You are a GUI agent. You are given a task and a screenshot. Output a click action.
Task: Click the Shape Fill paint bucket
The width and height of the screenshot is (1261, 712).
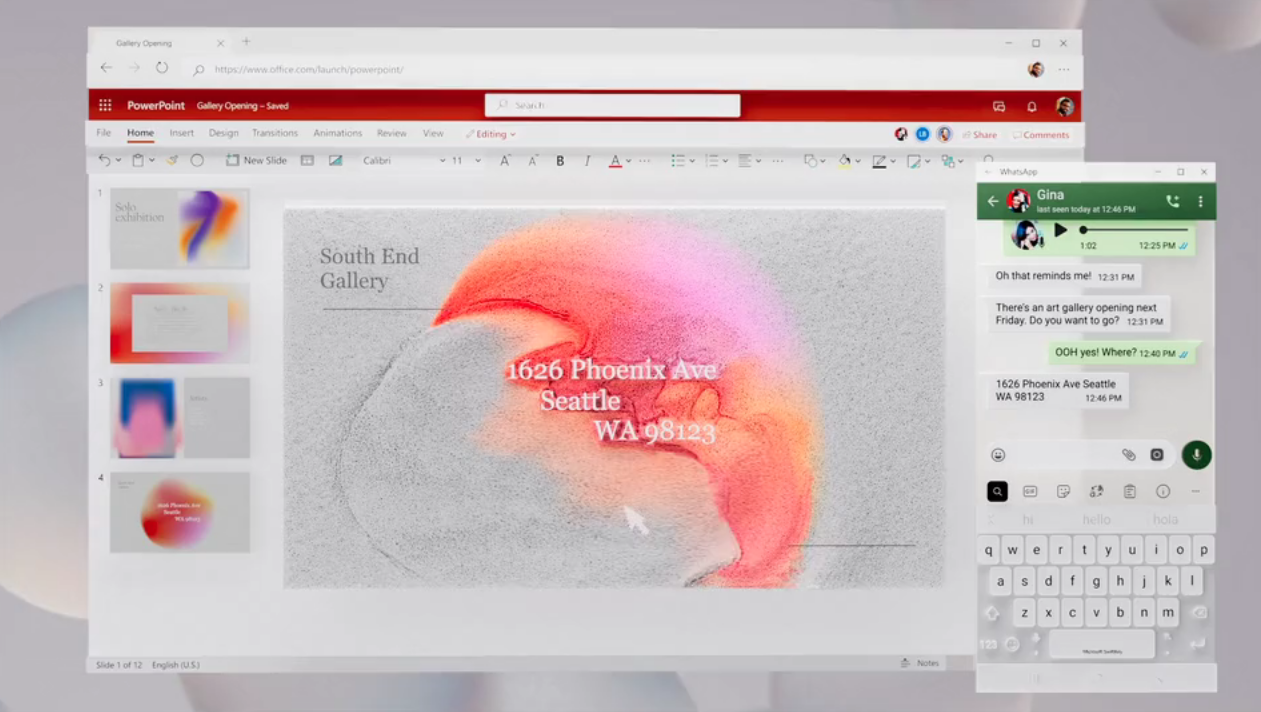[x=844, y=160]
